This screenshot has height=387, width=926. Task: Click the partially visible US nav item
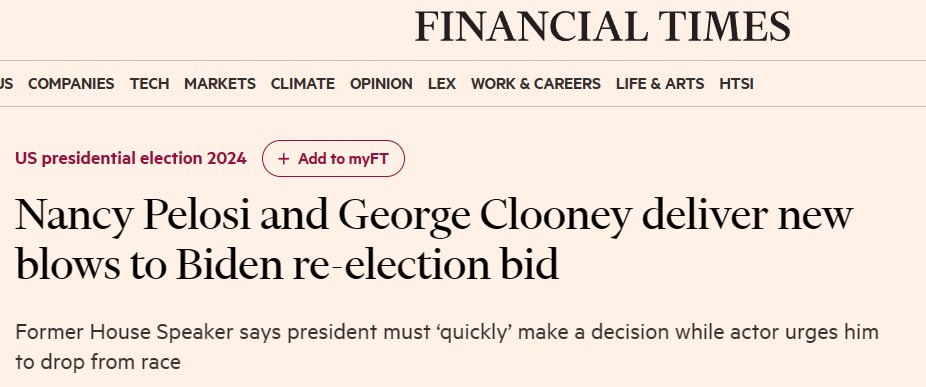click(6, 84)
